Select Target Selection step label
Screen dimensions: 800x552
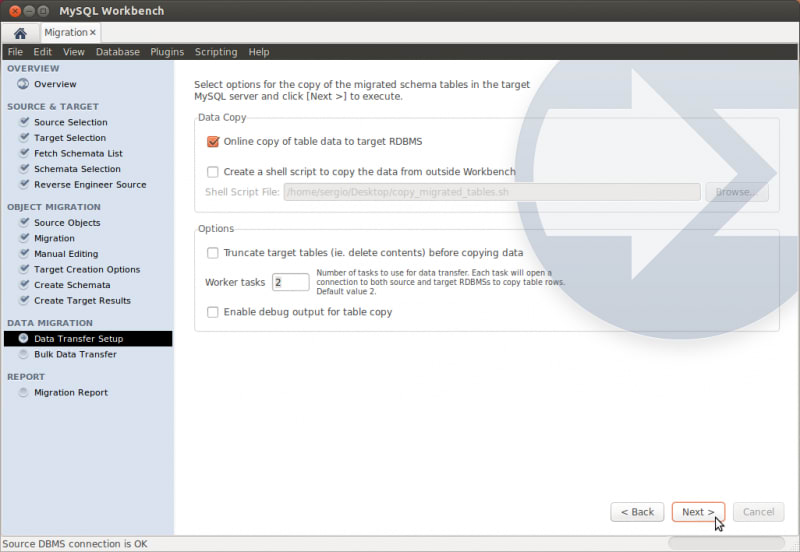[x=70, y=138]
